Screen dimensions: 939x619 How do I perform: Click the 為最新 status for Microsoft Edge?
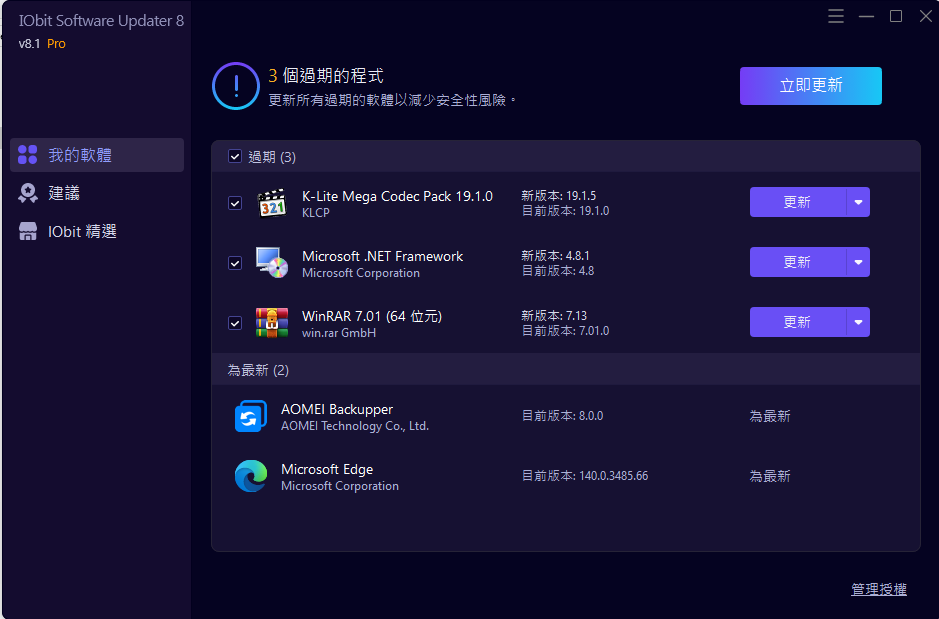click(770, 476)
